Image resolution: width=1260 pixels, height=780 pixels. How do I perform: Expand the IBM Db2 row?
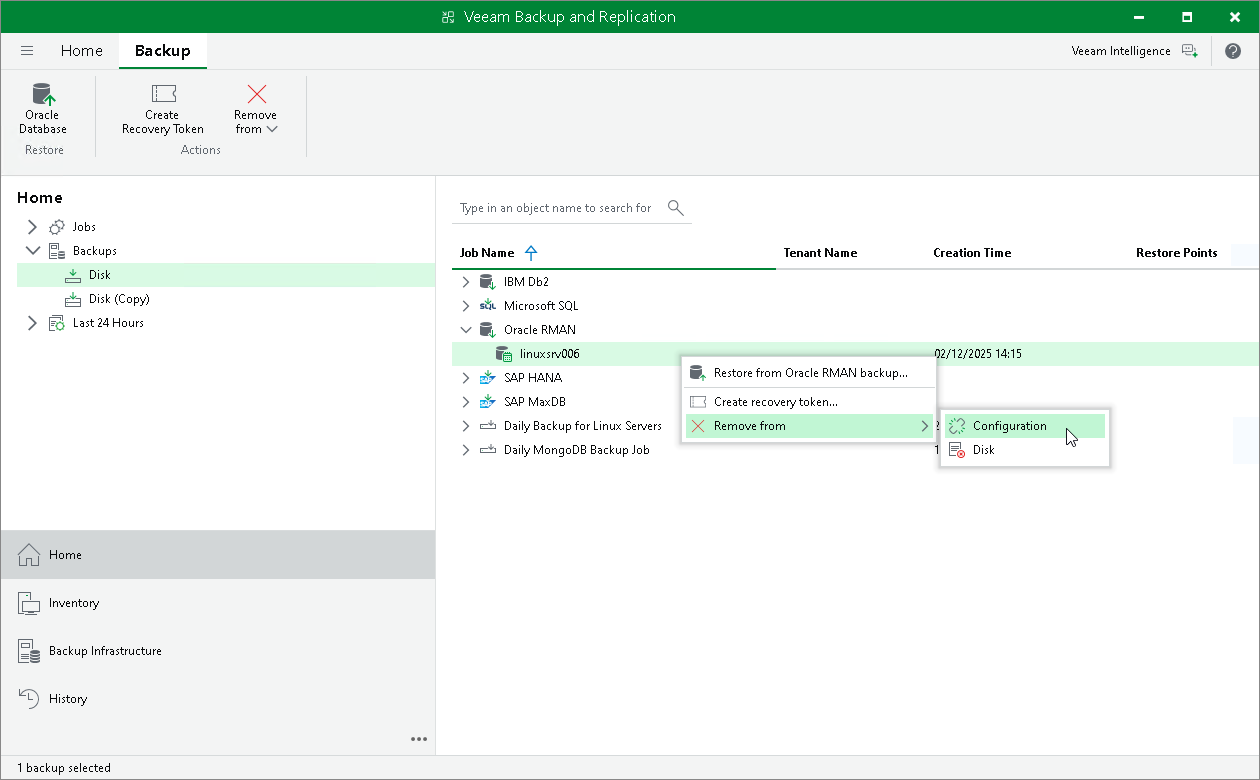465,282
